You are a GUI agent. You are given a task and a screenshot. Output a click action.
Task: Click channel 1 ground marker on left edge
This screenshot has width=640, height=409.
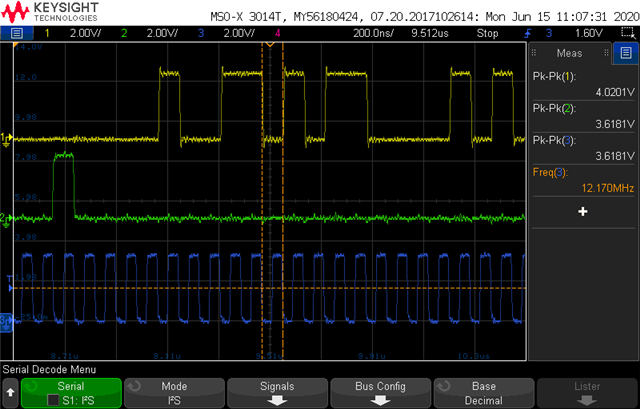pos(7,139)
